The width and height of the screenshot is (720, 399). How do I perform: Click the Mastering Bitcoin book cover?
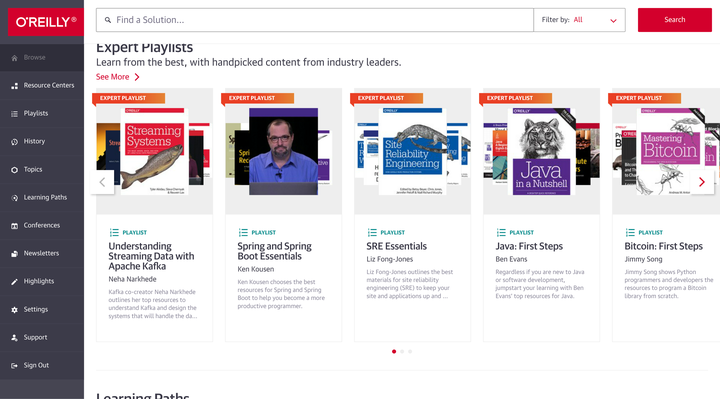pos(670,152)
